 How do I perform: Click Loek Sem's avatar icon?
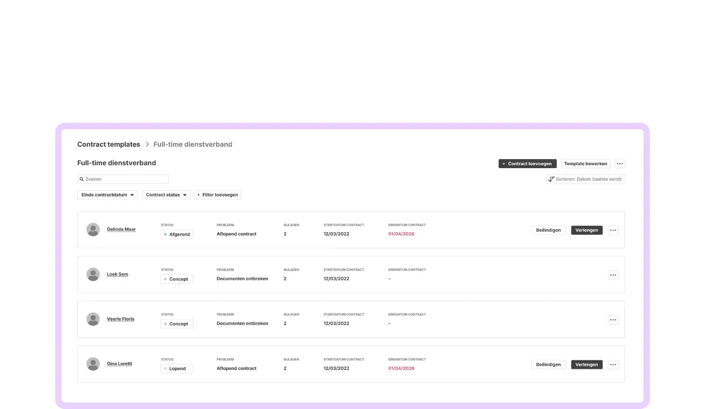93,274
